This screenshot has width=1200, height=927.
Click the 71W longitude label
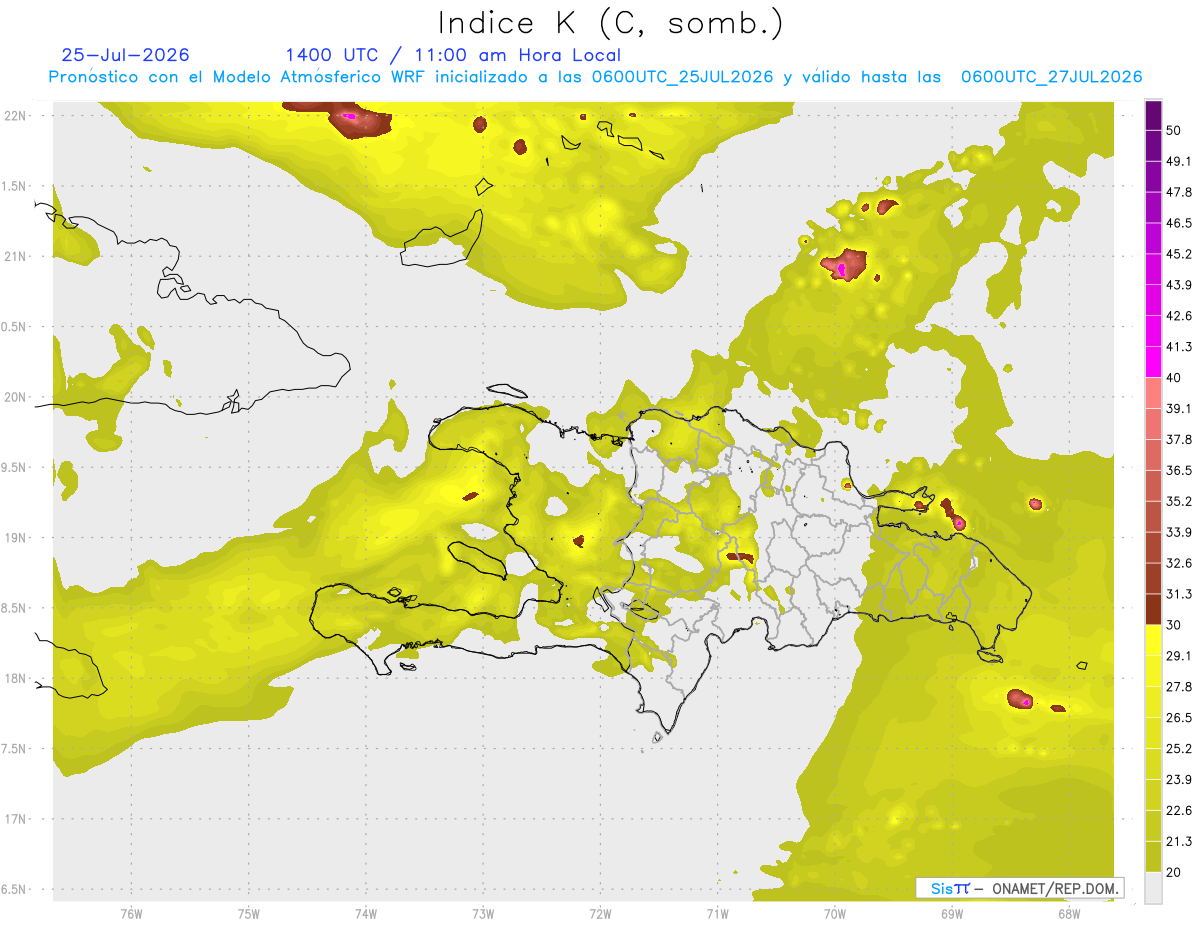[717, 913]
